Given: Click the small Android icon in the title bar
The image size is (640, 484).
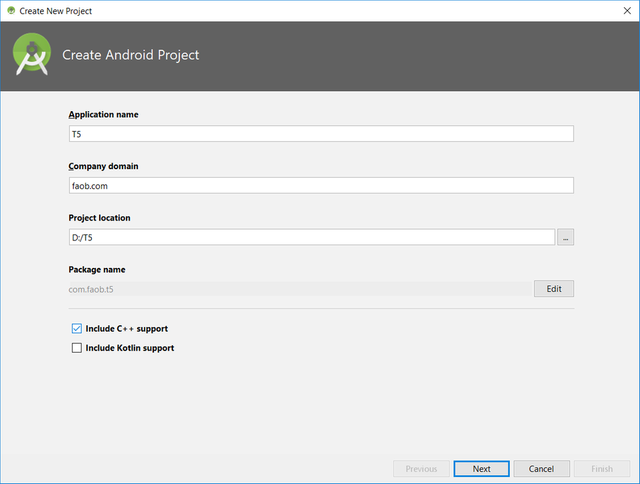Looking at the screenshot, I should coord(11,11).
